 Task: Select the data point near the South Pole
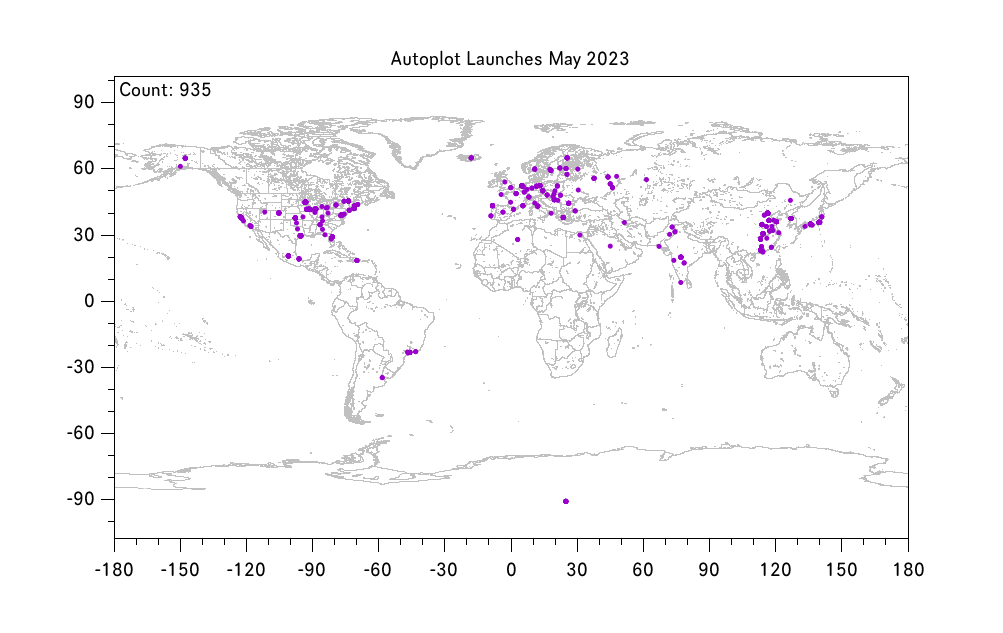coord(565,501)
